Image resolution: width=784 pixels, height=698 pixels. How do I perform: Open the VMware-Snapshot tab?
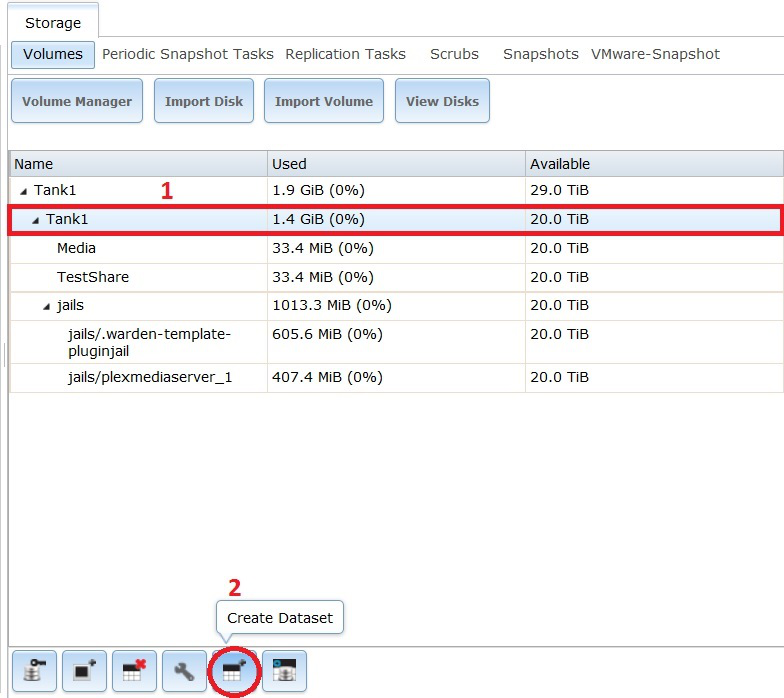point(655,54)
